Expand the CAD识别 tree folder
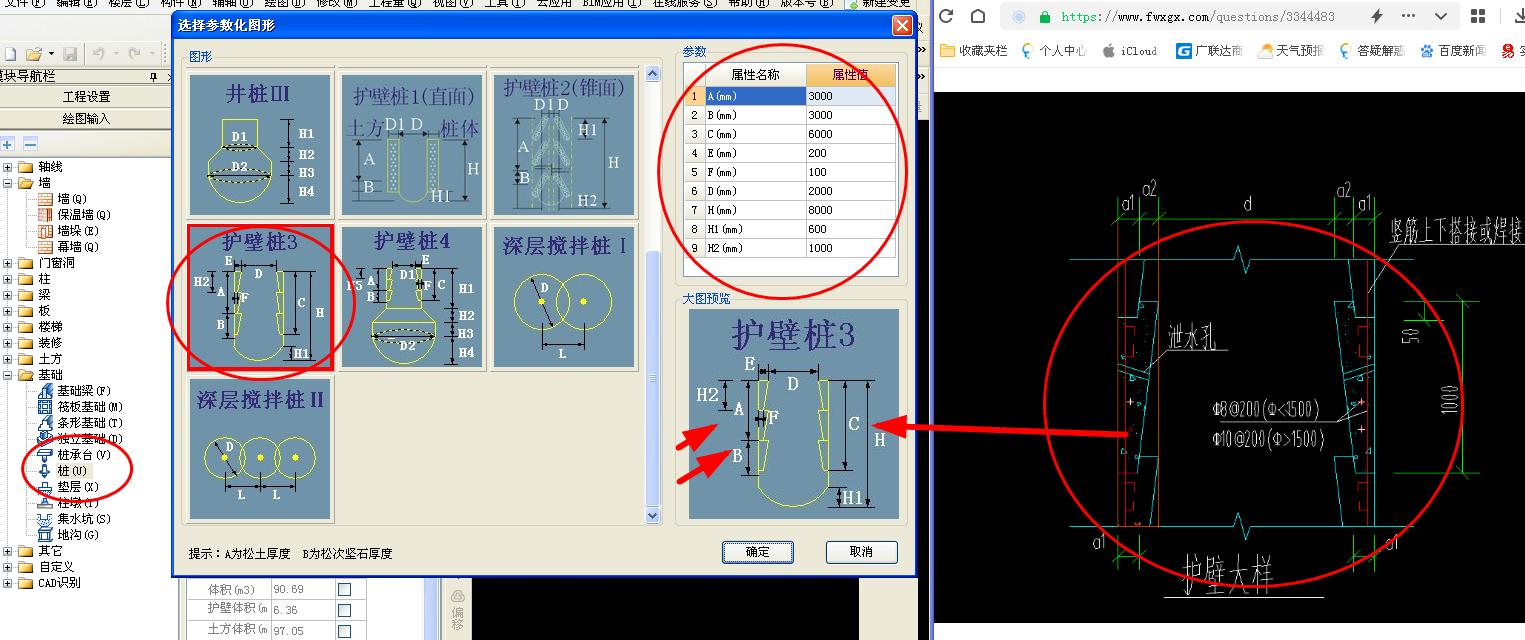The image size is (1525, 640). [8, 583]
